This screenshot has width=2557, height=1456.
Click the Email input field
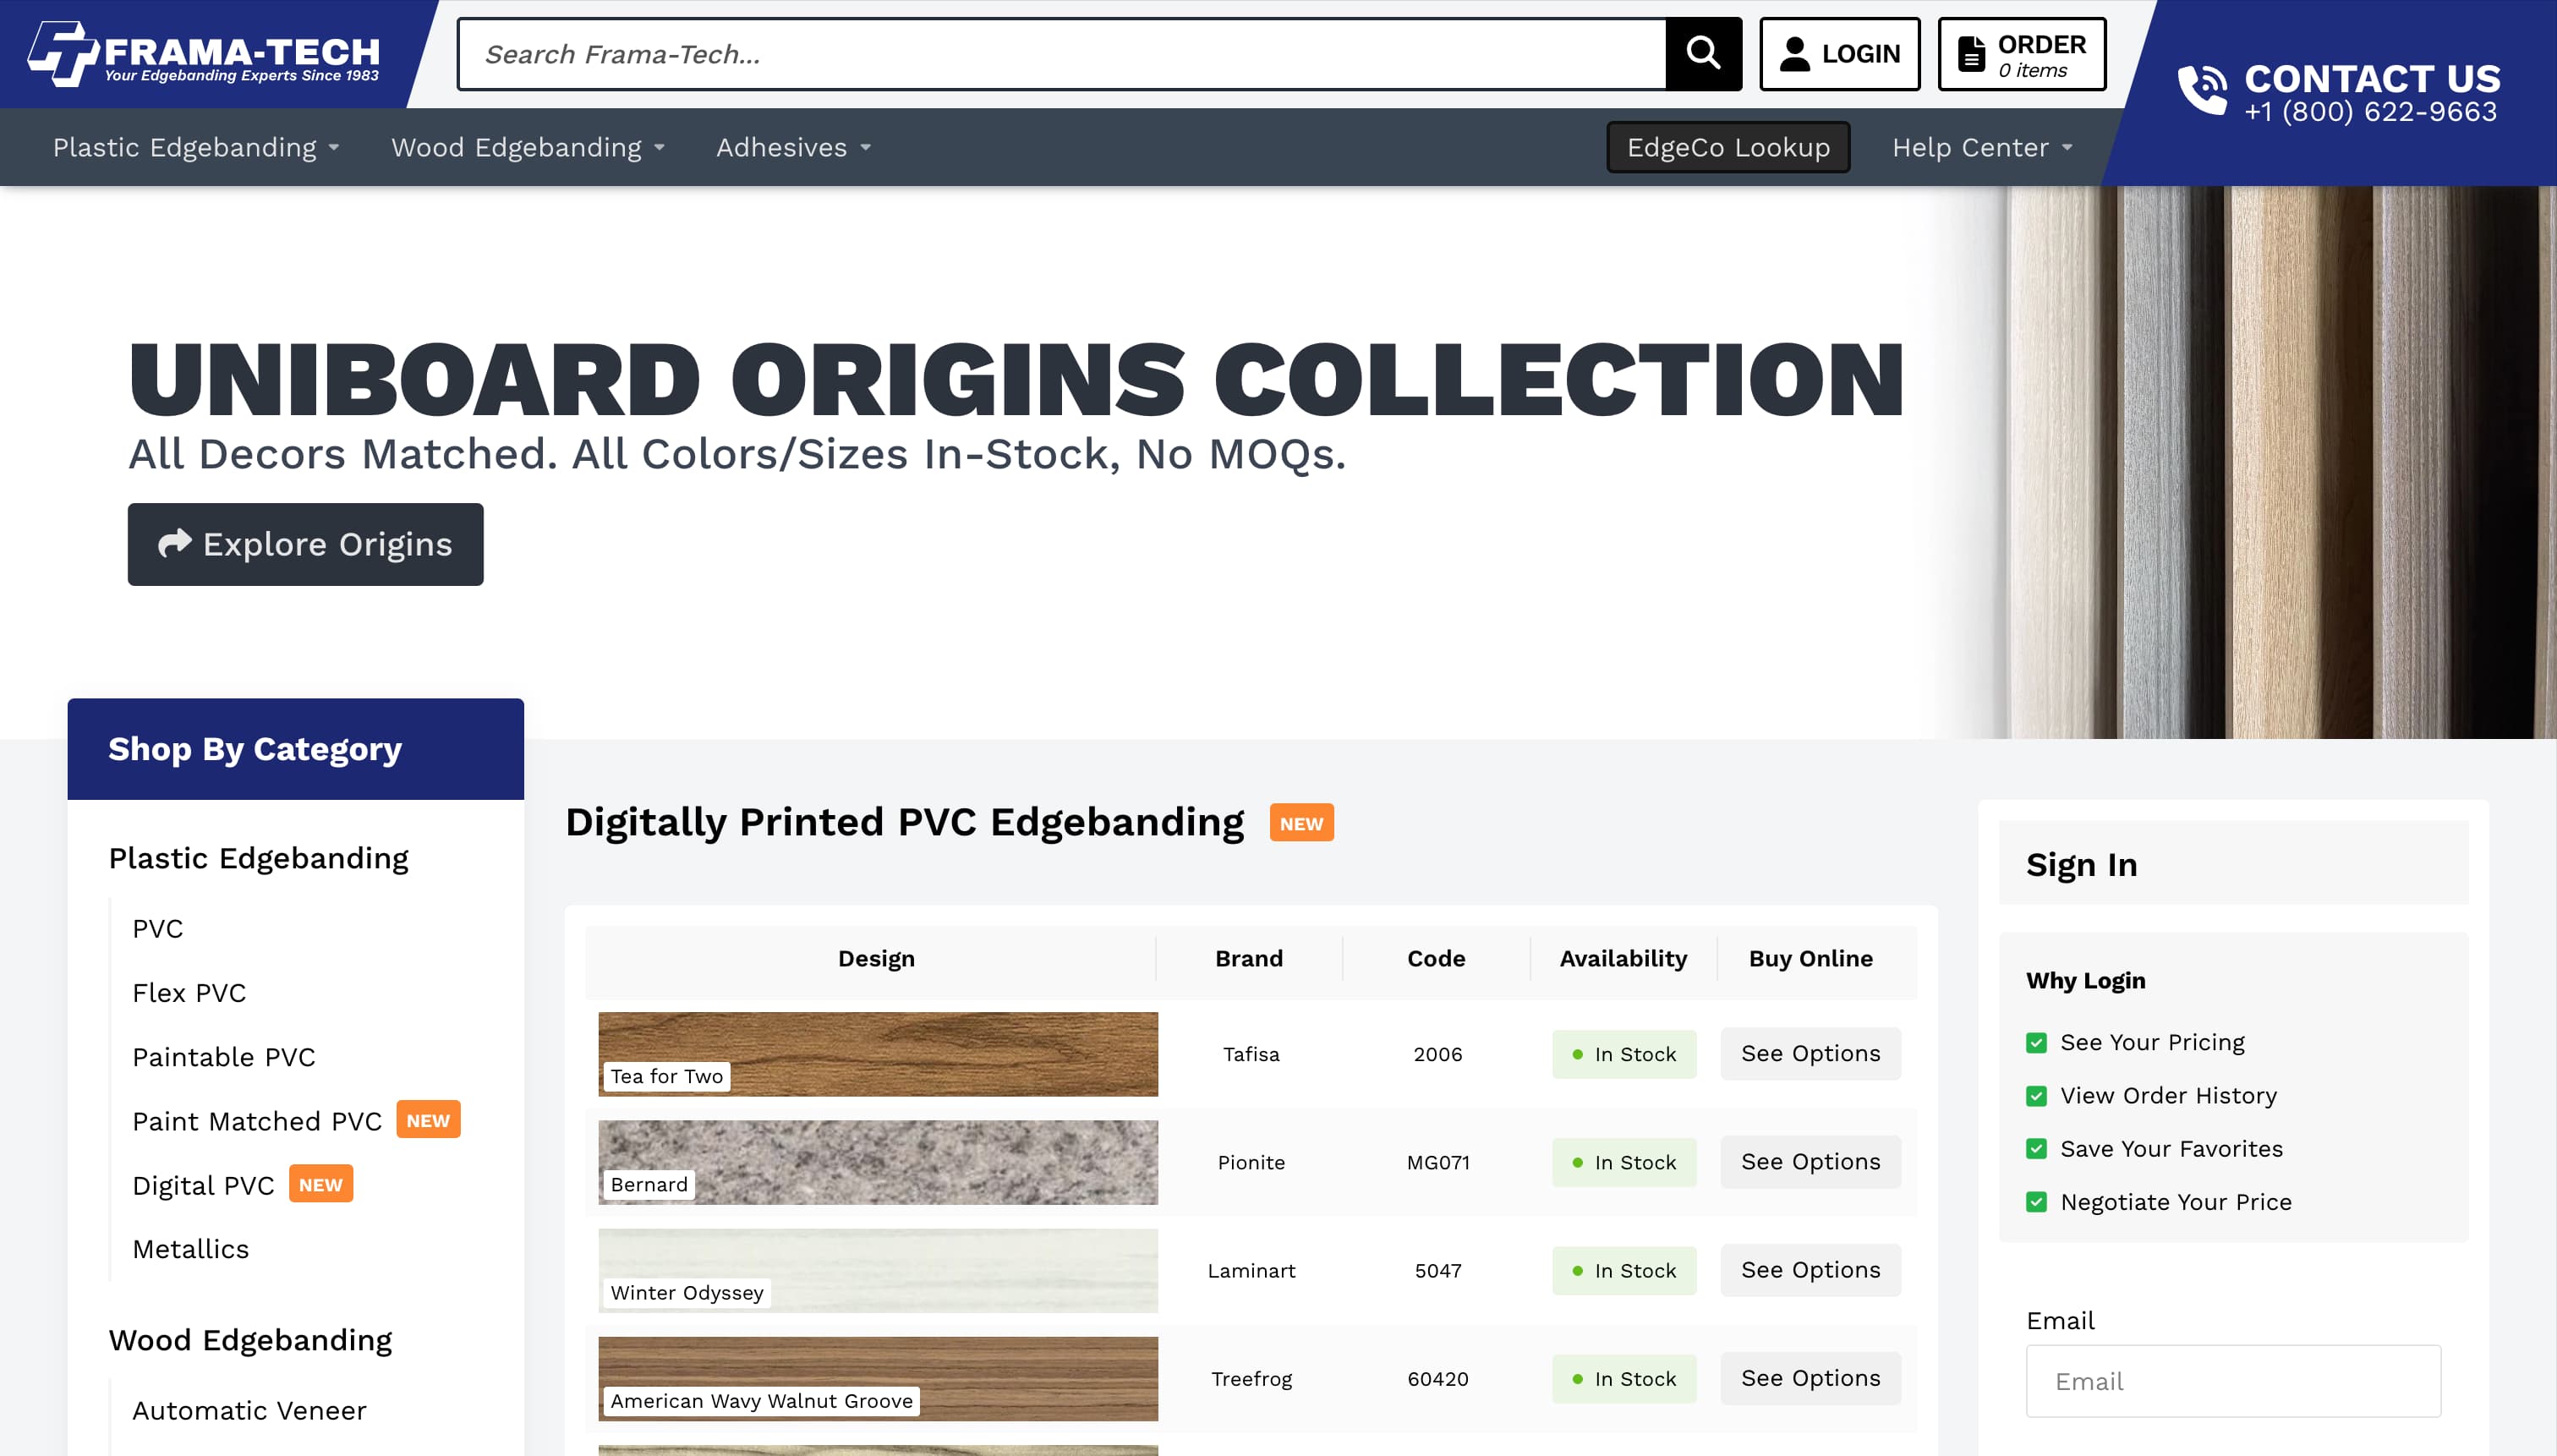pyautogui.click(x=2232, y=1381)
